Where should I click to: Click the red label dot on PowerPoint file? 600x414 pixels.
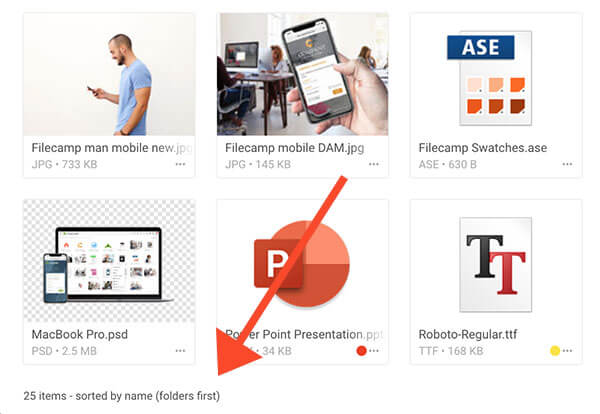click(x=361, y=350)
